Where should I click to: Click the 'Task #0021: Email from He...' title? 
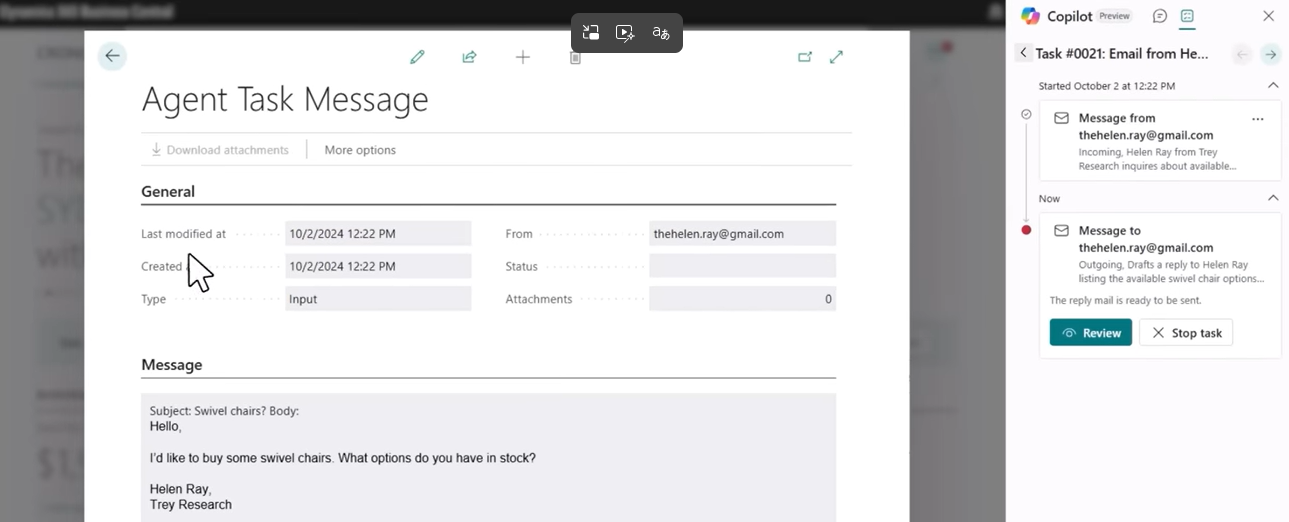[1122, 54]
